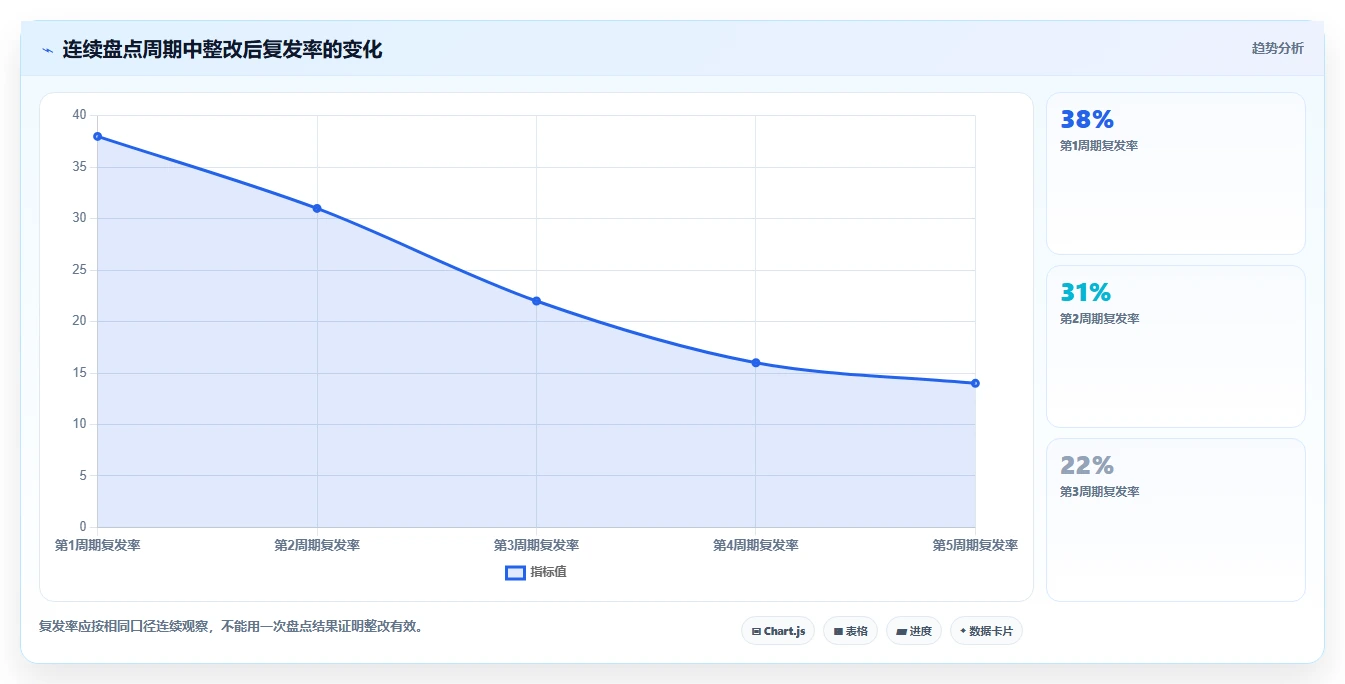Open the 38% 第1周期复发率 card
The height and width of the screenshot is (684, 1345).
click(x=1175, y=174)
